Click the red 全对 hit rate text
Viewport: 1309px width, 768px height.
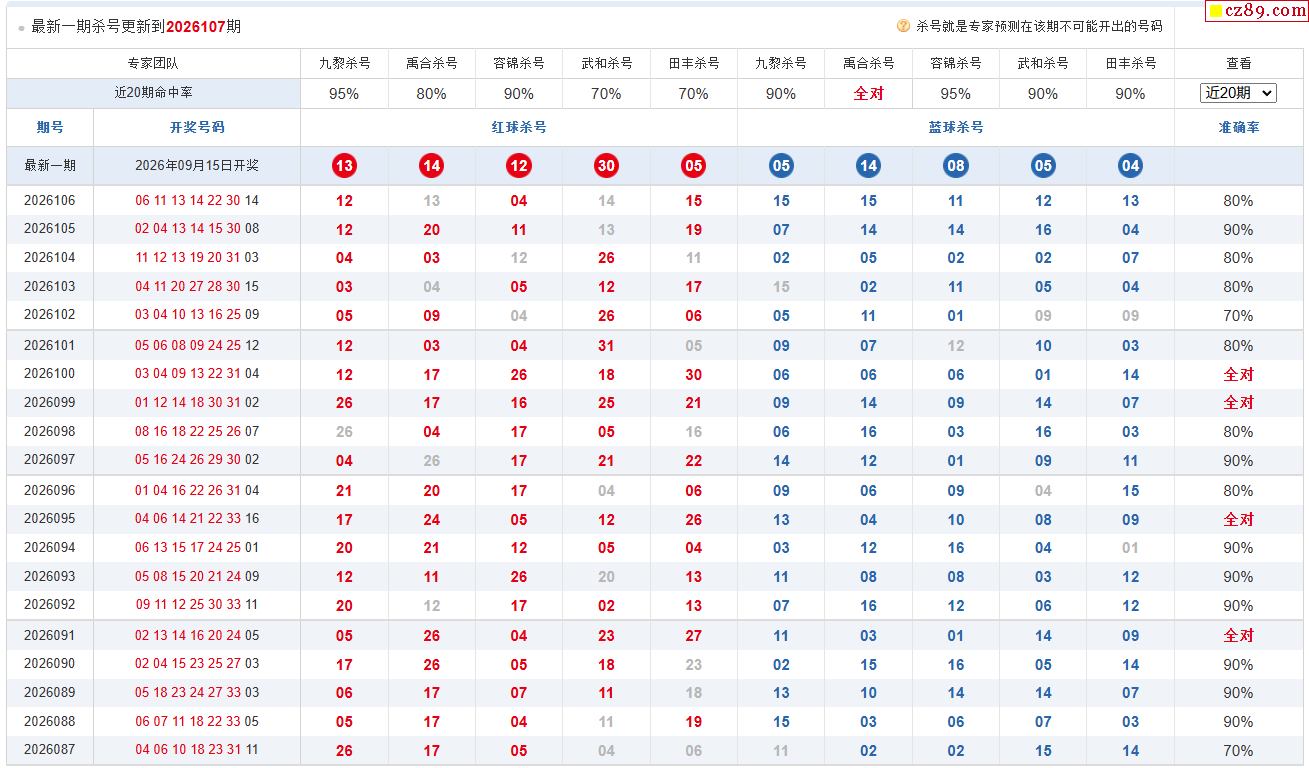[868, 93]
